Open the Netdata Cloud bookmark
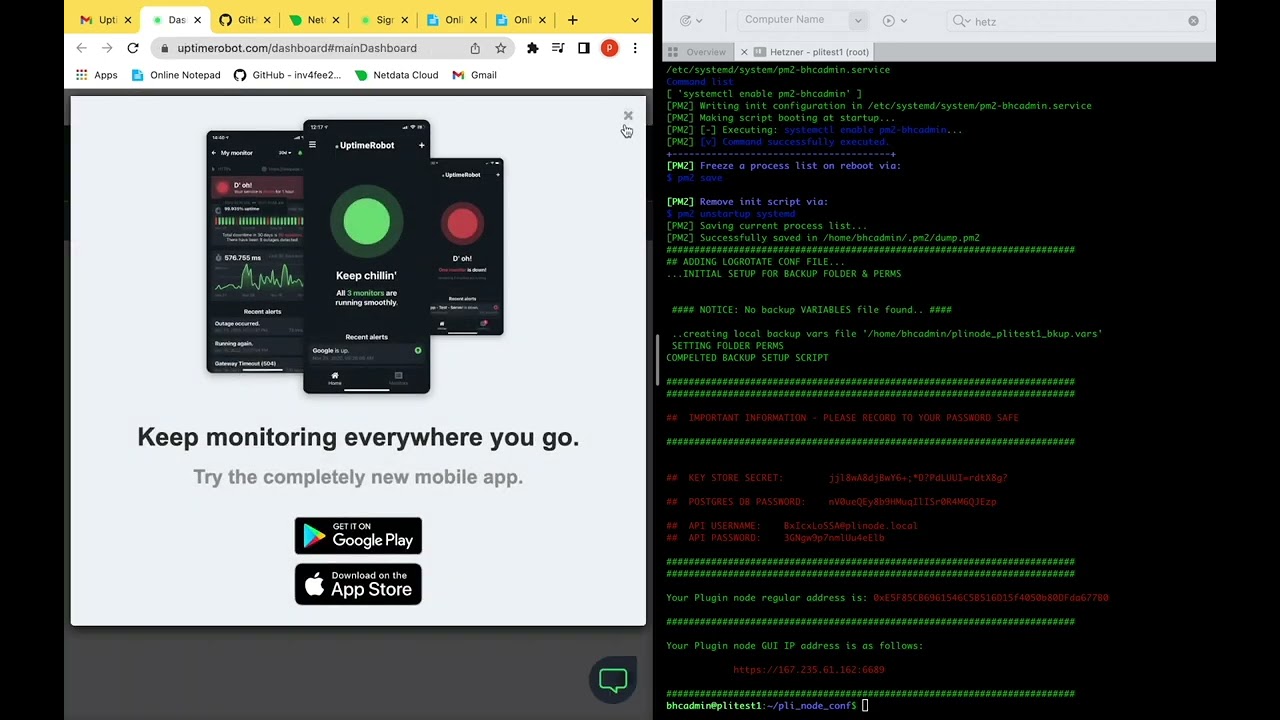Screen dimensions: 1280x720 click(396, 75)
